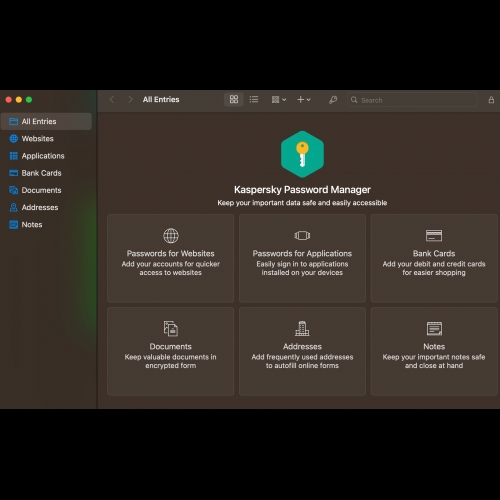This screenshot has width=500, height=500.
Task: Switch to grid view icon
Action: coord(234,99)
